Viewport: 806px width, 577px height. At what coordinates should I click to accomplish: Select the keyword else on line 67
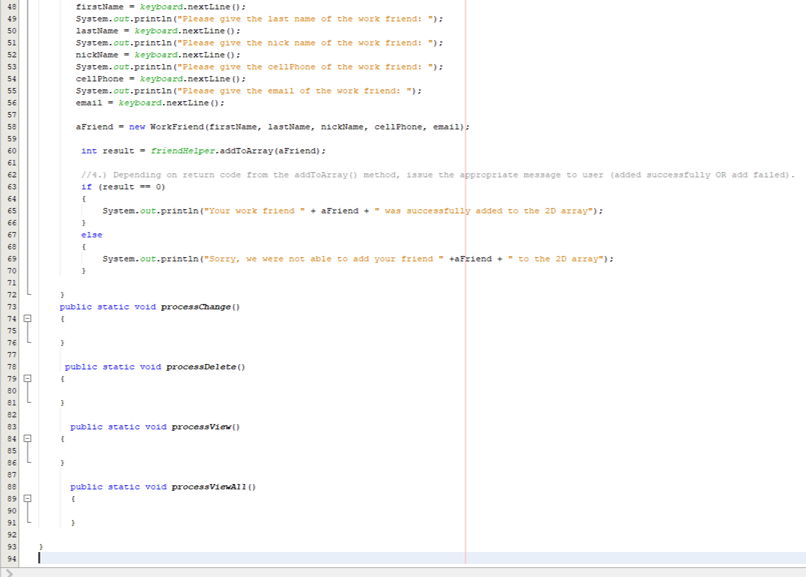tap(93, 234)
